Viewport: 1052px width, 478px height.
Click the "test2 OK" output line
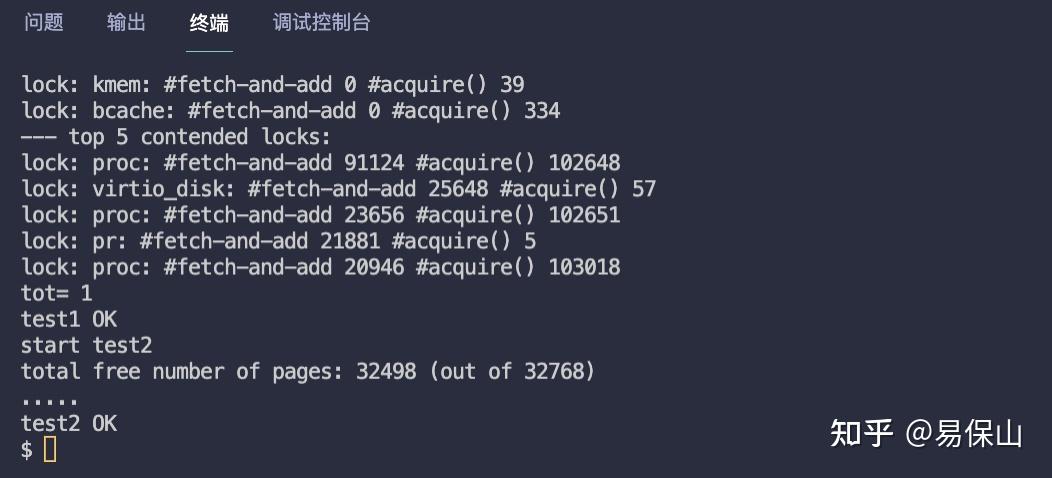[69, 424]
